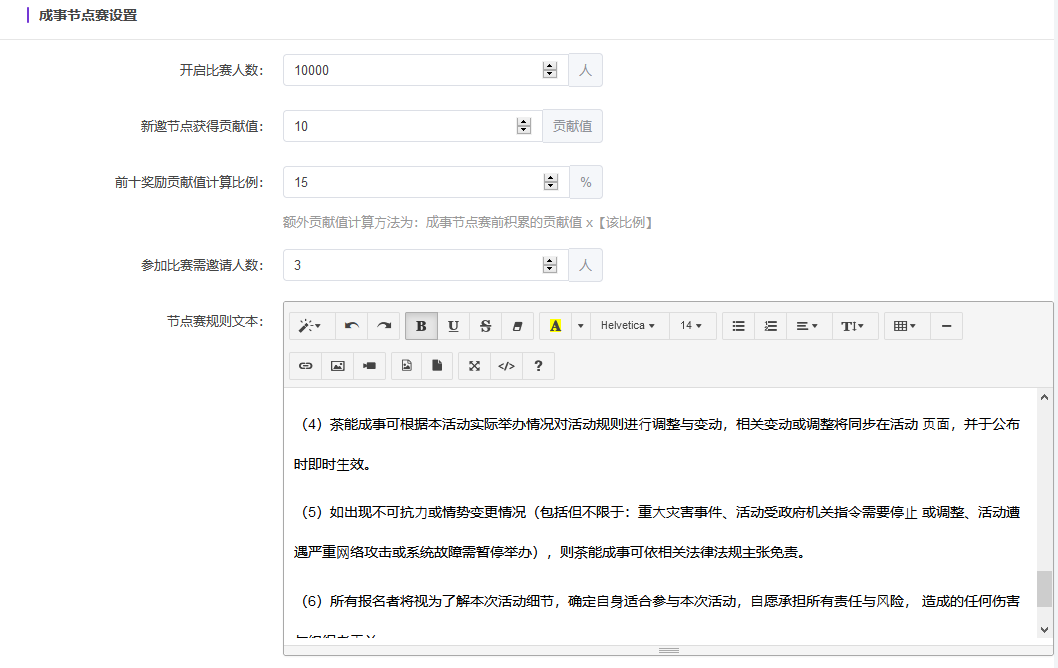The image size is (1058, 668).
Task: Insert a video with the camera icon
Action: tap(370, 366)
